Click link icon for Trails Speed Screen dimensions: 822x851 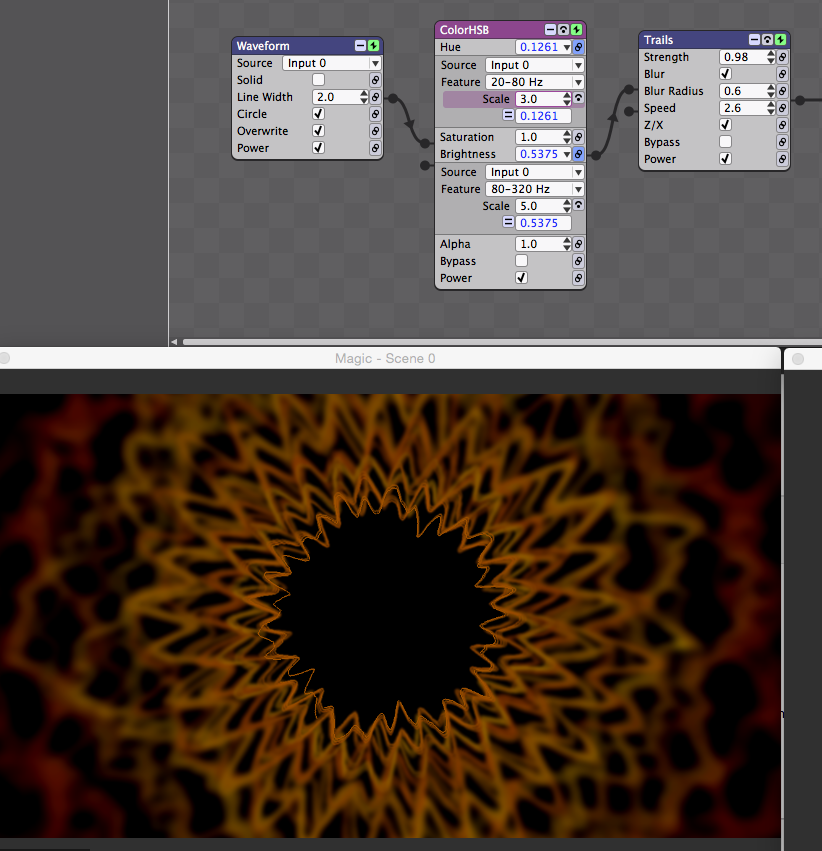pos(782,108)
